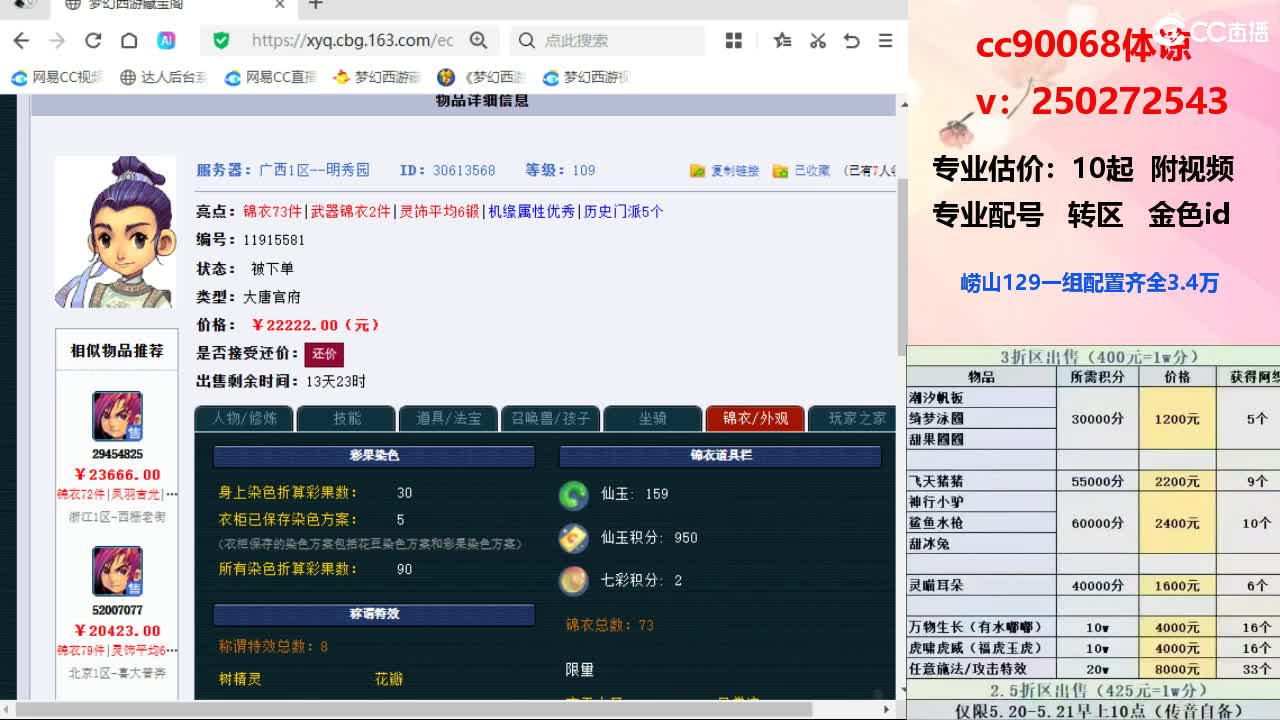Click the server name 广西1区--明秀园
This screenshot has height=720, width=1280.
tap(314, 171)
